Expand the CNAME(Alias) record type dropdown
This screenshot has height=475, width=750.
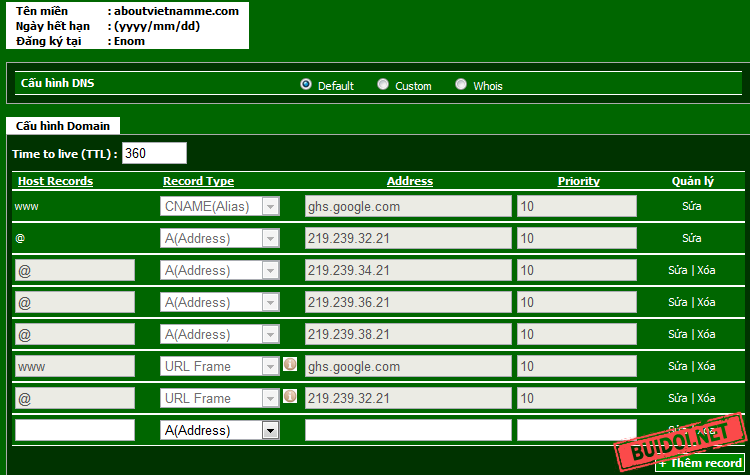pyautogui.click(x=270, y=206)
